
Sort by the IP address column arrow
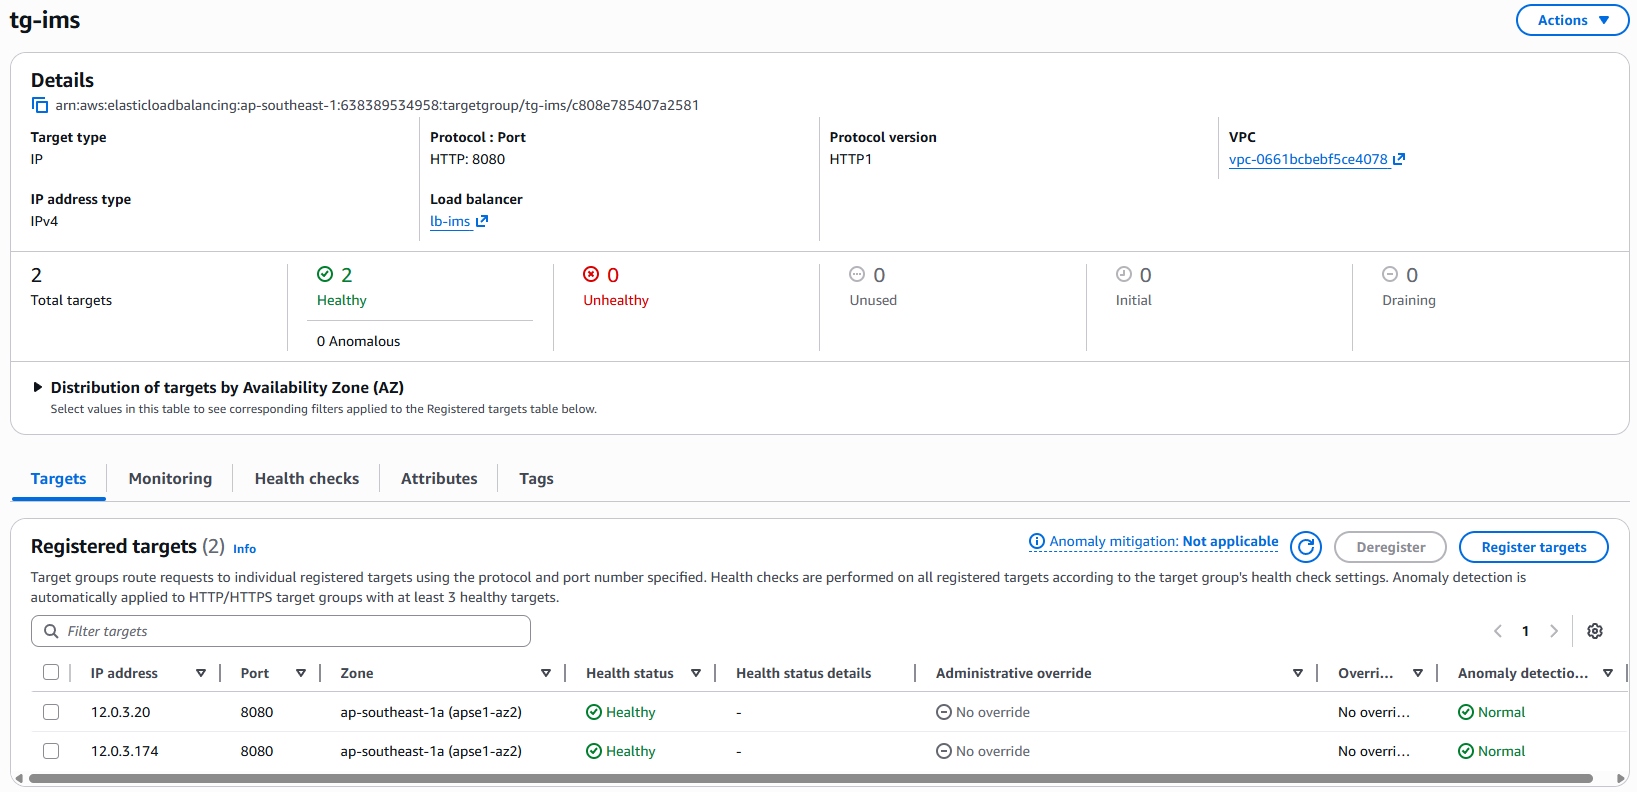[x=201, y=673]
